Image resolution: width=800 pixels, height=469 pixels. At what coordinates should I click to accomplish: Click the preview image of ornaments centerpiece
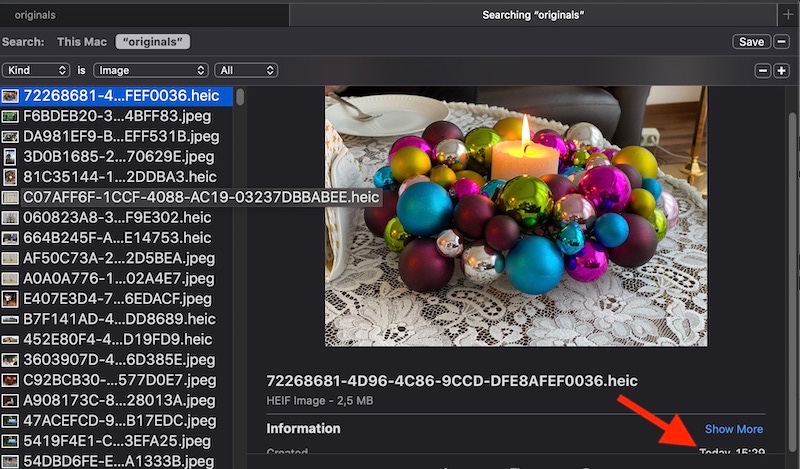pos(516,216)
